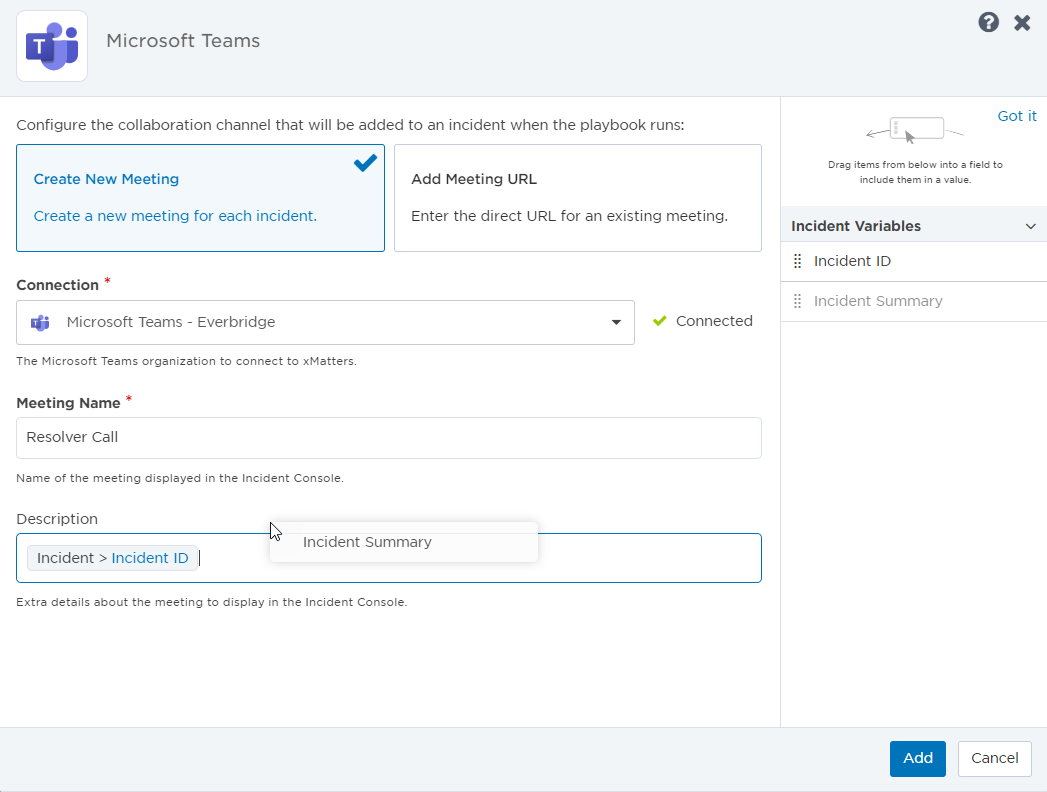Dismiss the hint with Got it link
This screenshot has height=792, width=1047.
pos(1017,116)
